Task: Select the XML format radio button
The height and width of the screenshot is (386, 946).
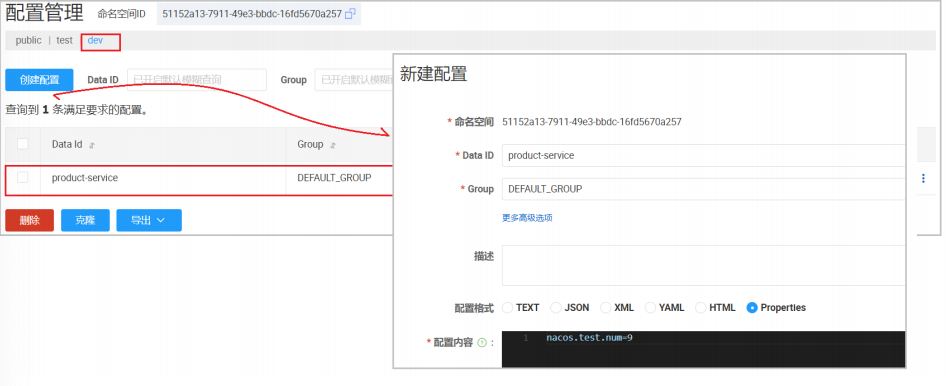Action: tap(605, 308)
